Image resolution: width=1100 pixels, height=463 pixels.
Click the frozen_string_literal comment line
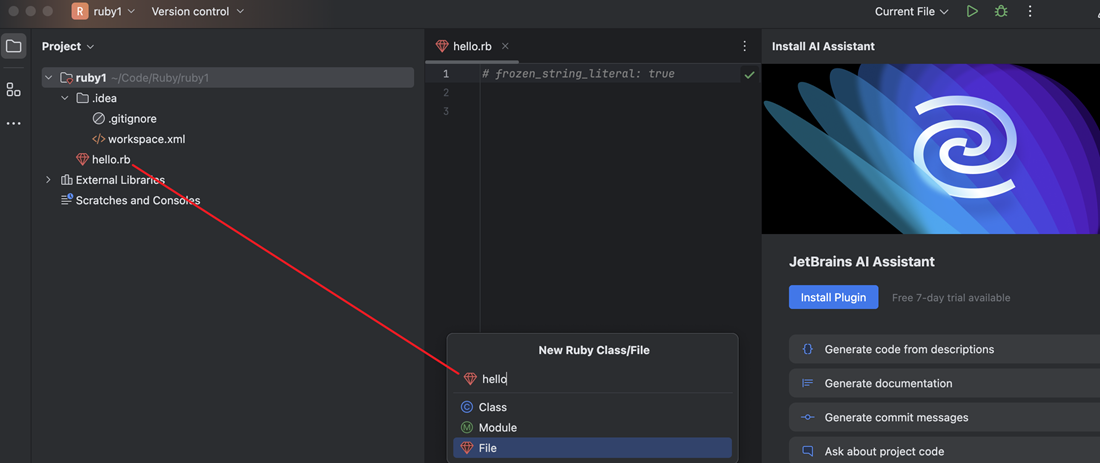579,74
